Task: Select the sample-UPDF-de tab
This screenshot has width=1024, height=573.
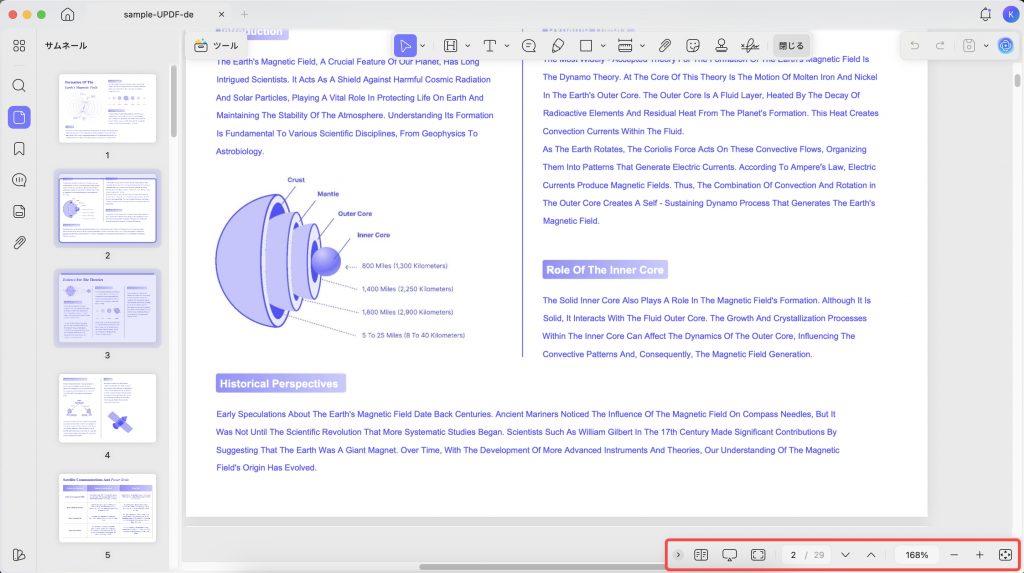Action: point(158,14)
